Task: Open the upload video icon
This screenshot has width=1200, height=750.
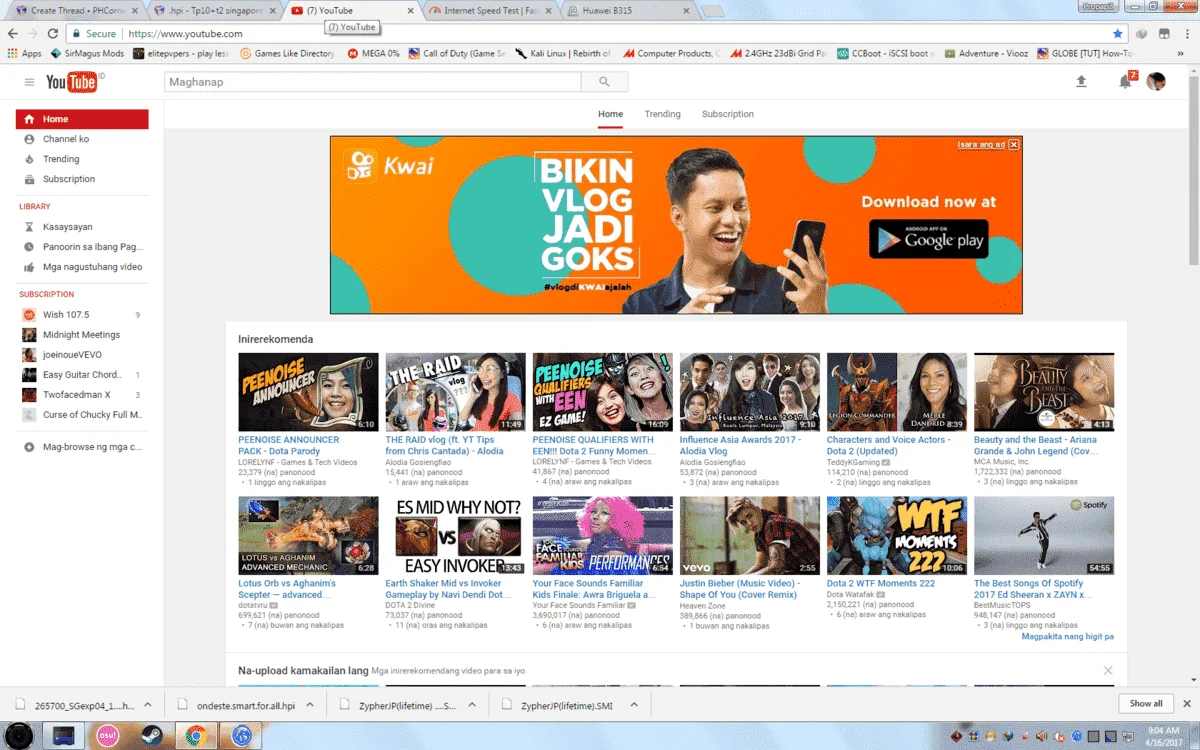Action: (1081, 82)
